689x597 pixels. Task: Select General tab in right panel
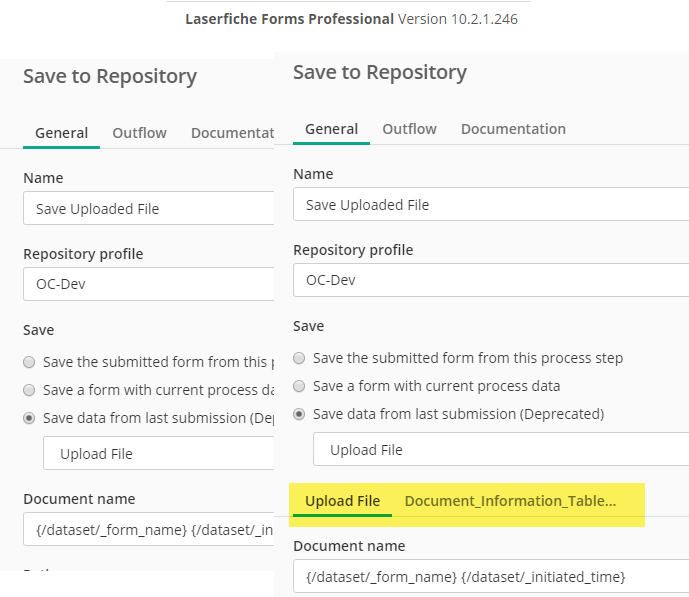click(331, 129)
